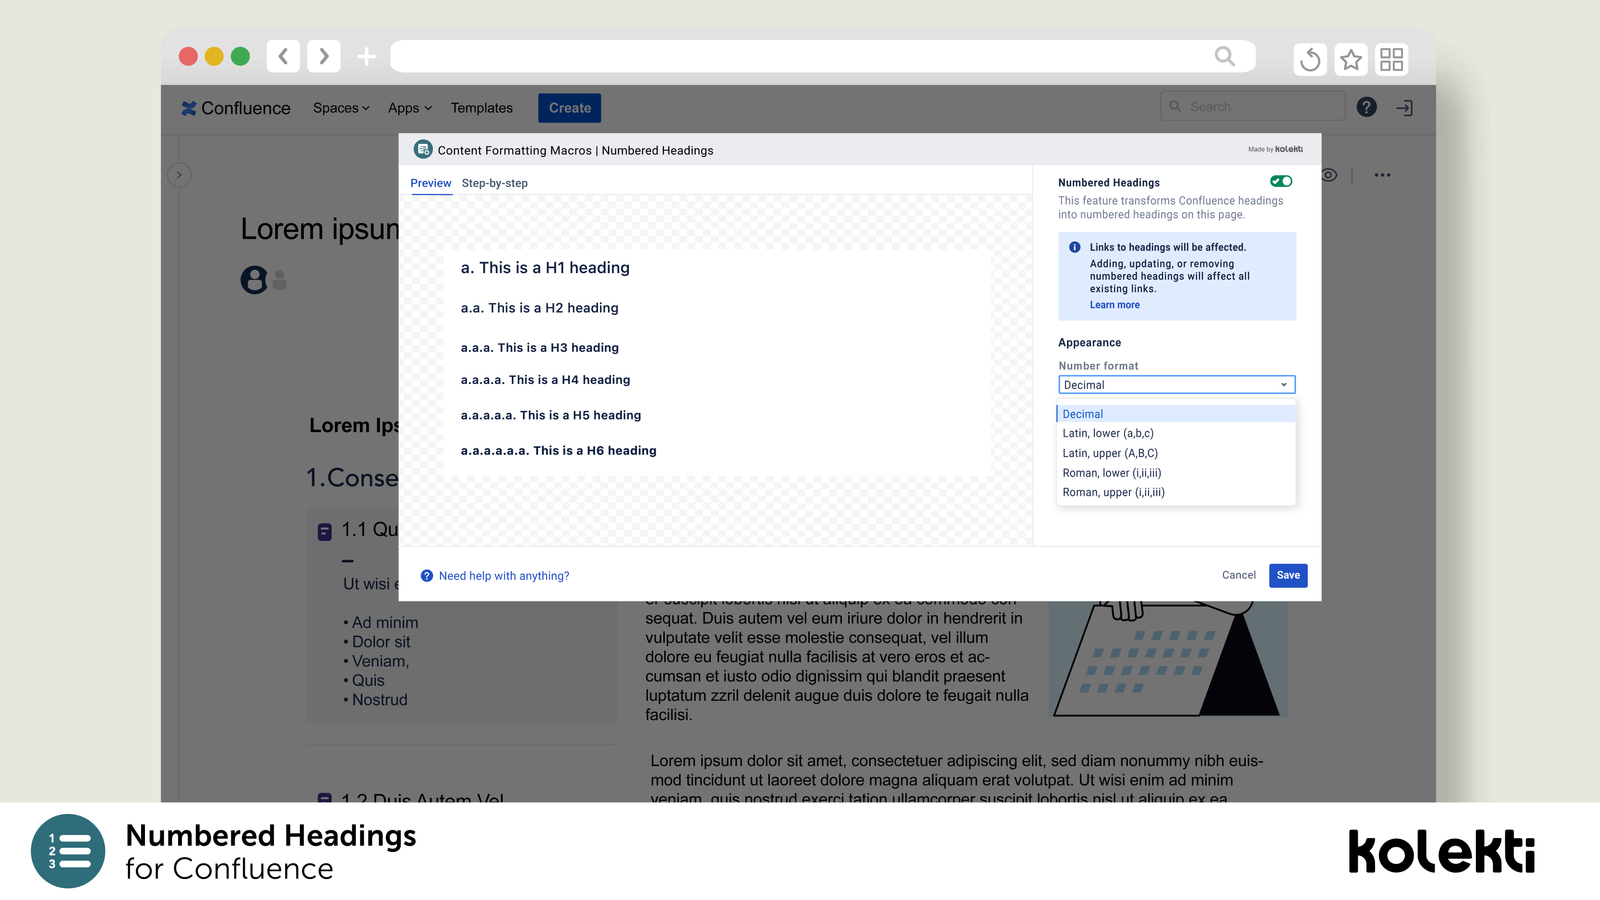Click the H2 heading preview line
The height and width of the screenshot is (900, 1600).
[x=540, y=308]
